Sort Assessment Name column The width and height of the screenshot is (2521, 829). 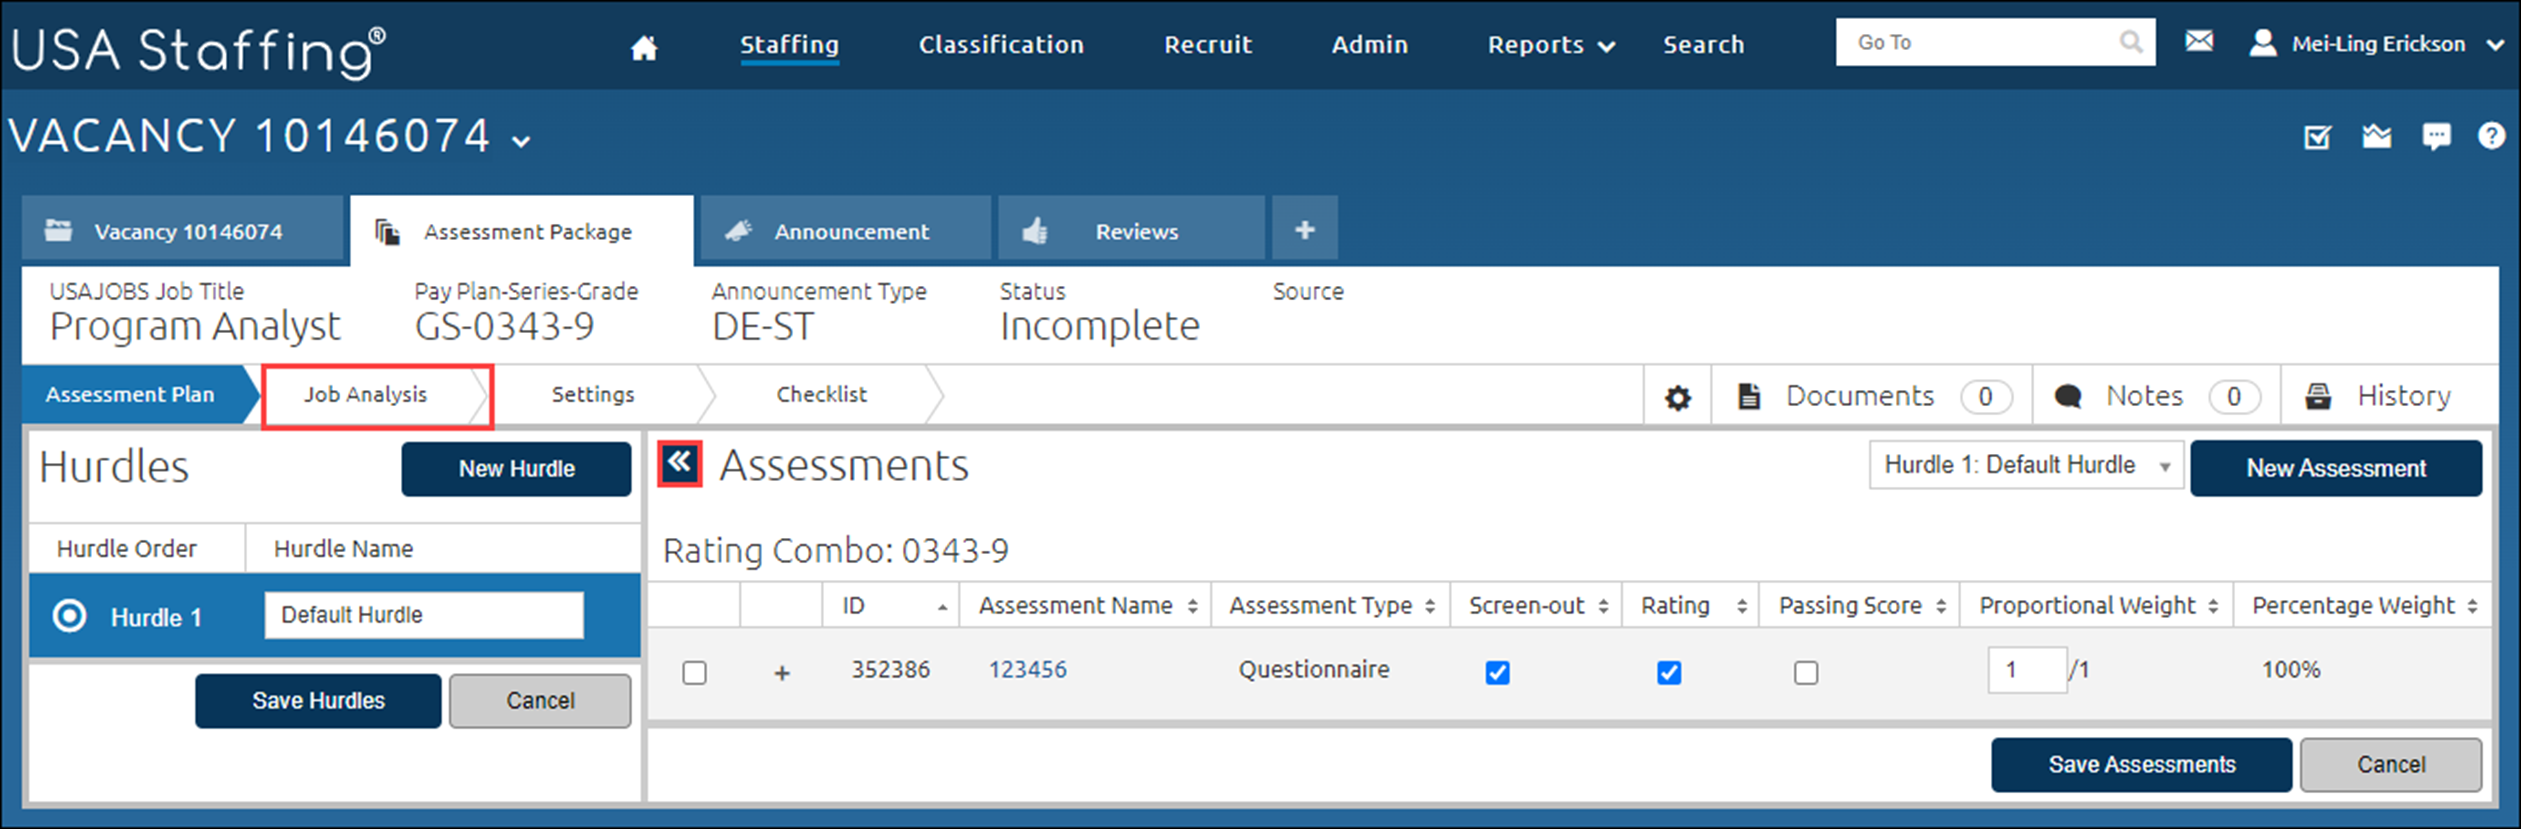[1192, 606]
